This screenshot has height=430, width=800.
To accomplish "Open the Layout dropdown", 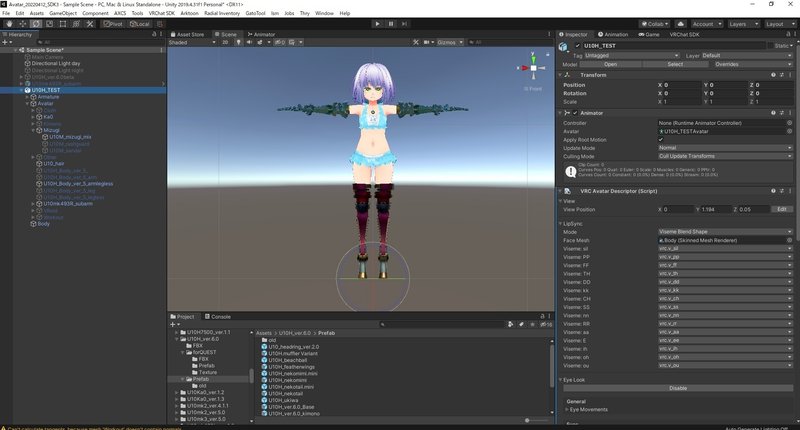I will [x=780, y=24].
